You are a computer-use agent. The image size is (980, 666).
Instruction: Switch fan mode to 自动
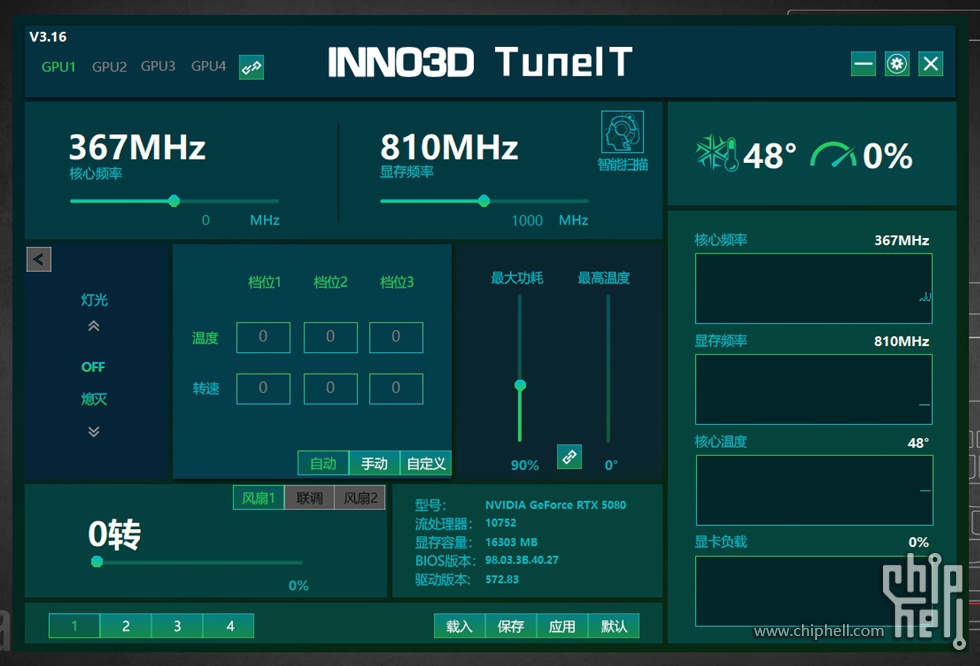click(323, 464)
